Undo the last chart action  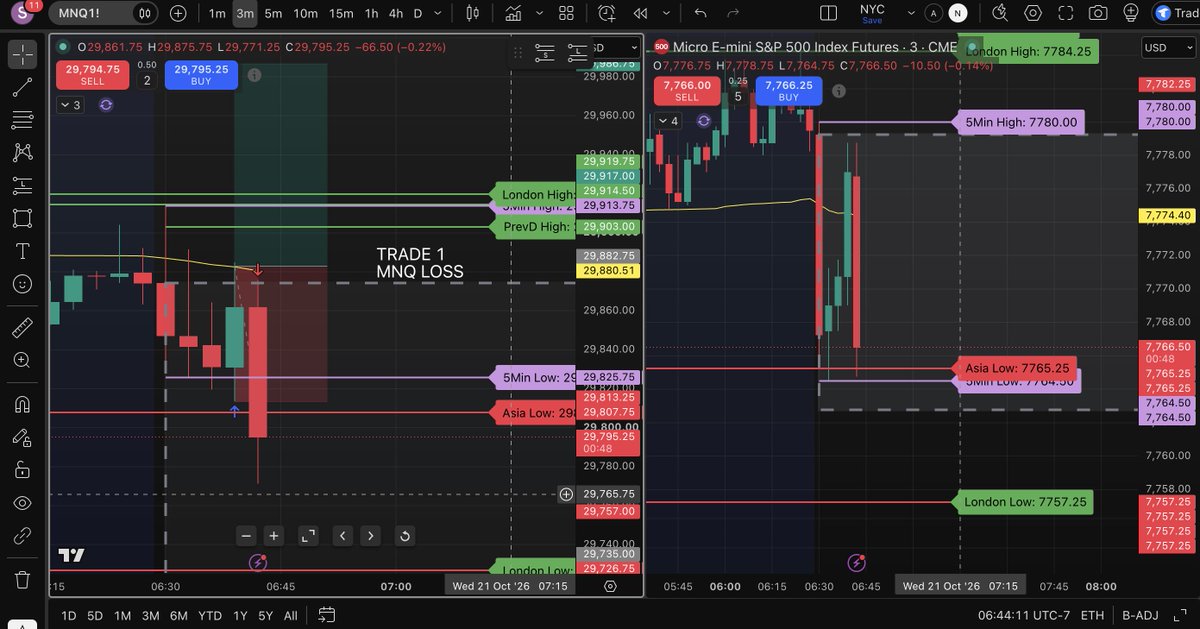tap(700, 14)
